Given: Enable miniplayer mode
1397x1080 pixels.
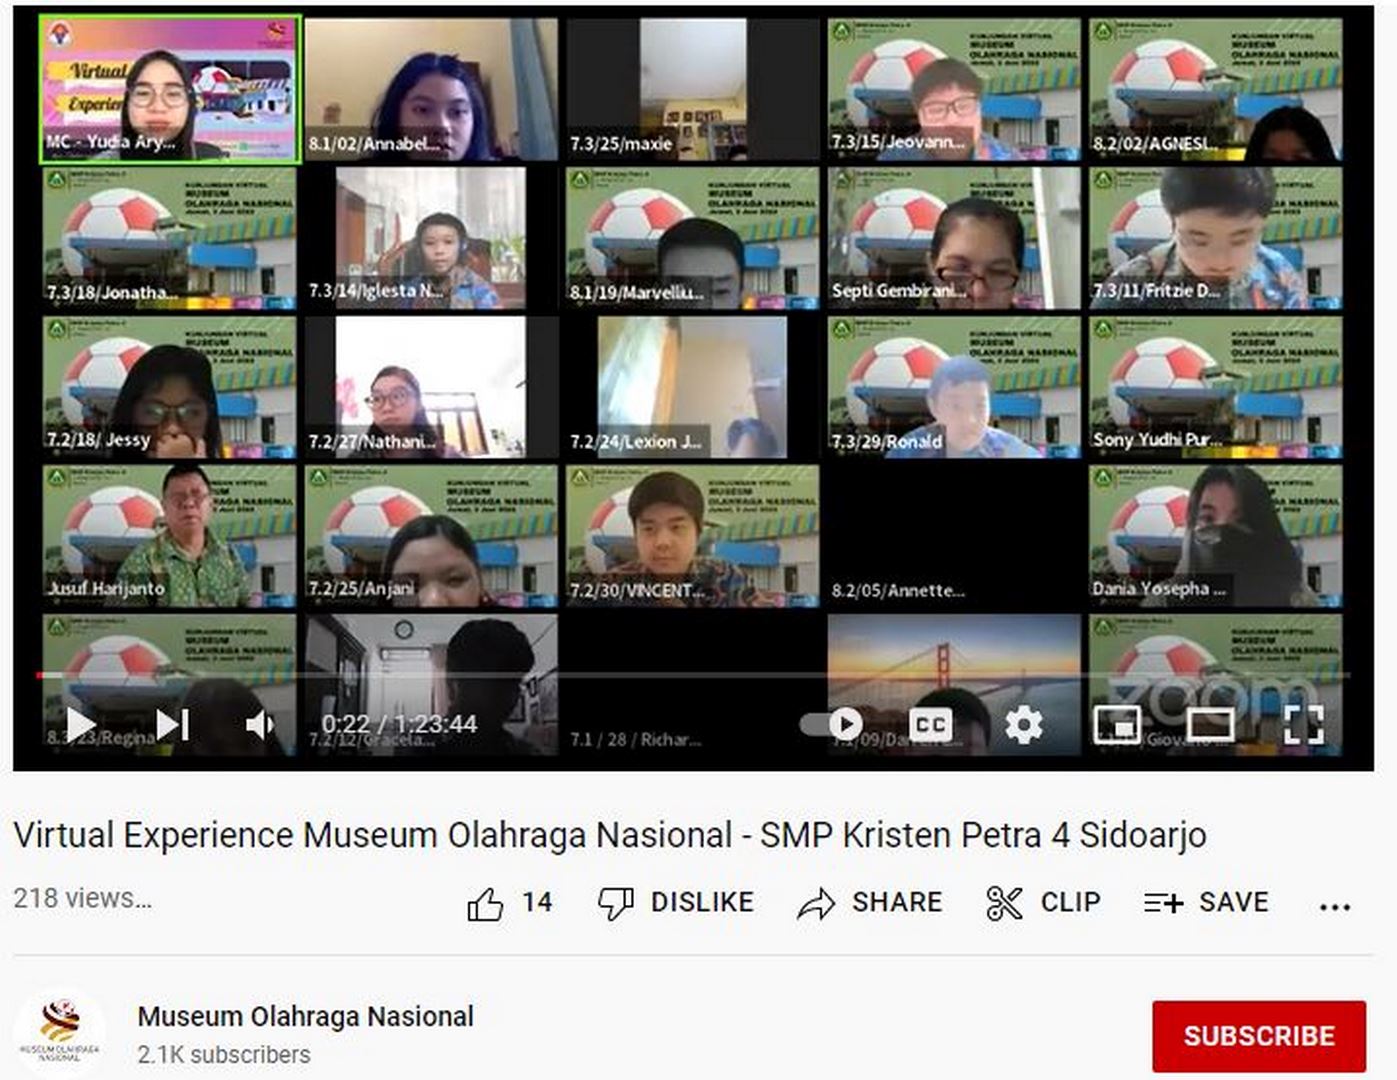Looking at the screenshot, I should (x=1117, y=724).
